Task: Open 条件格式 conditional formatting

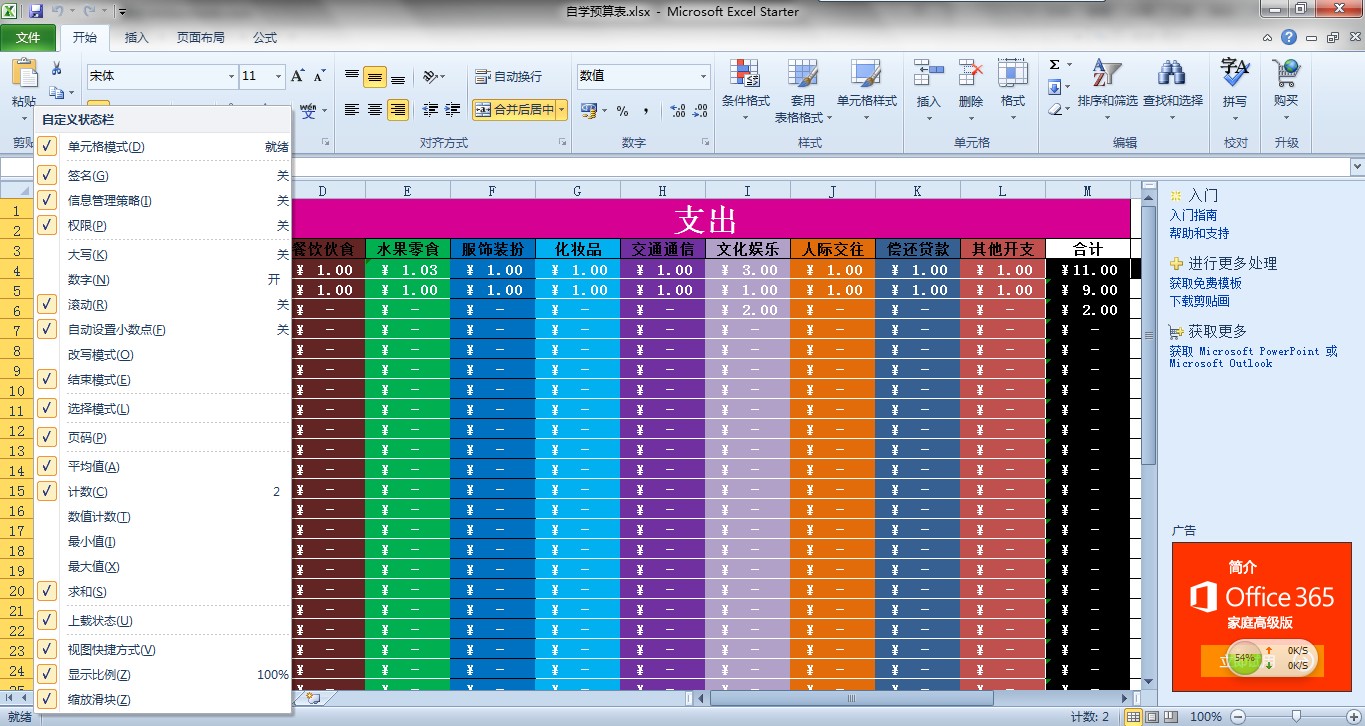Action: (x=745, y=90)
